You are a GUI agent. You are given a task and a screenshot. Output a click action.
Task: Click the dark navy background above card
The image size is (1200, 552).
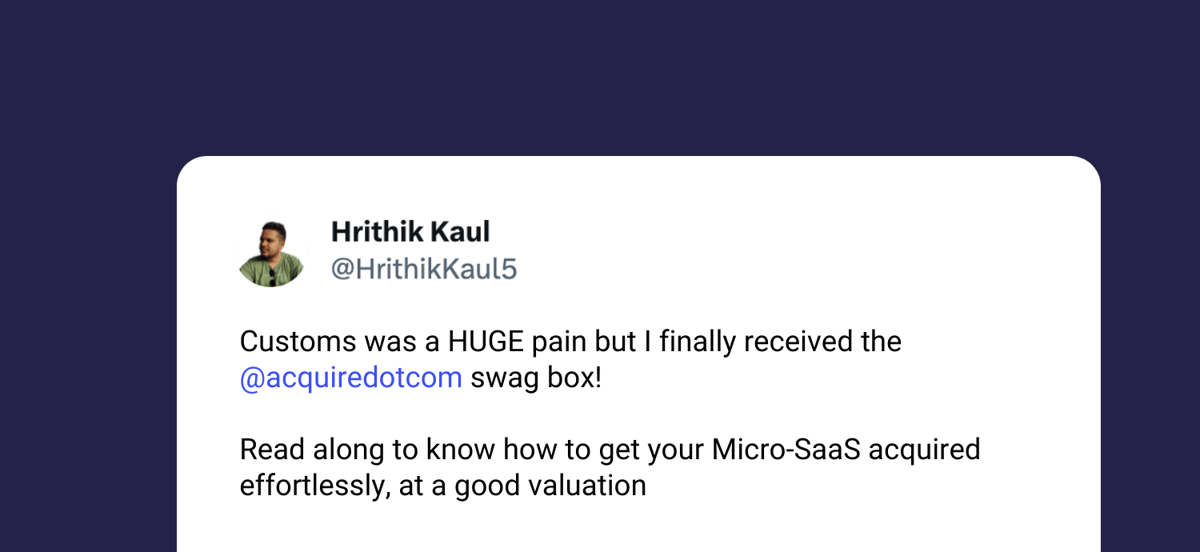tap(600, 75)
